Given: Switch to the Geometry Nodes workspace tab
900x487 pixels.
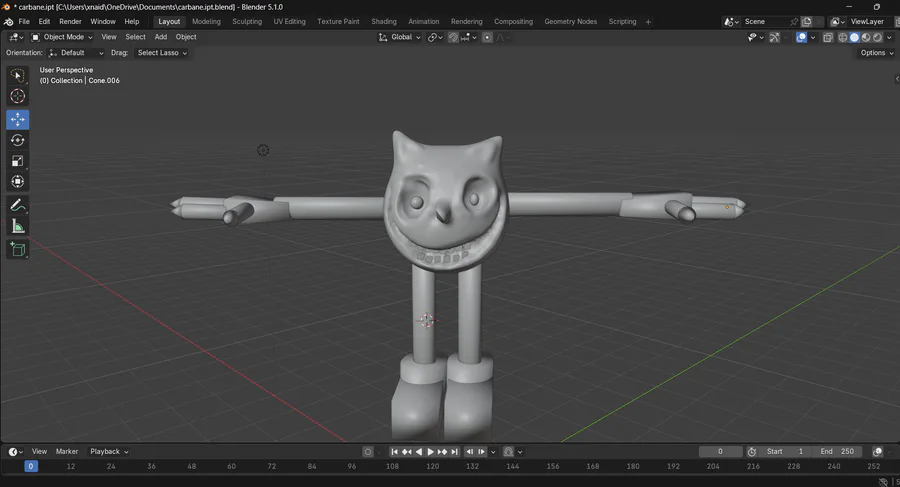Looking at the screenshot, I should click(x=571, y=22).
